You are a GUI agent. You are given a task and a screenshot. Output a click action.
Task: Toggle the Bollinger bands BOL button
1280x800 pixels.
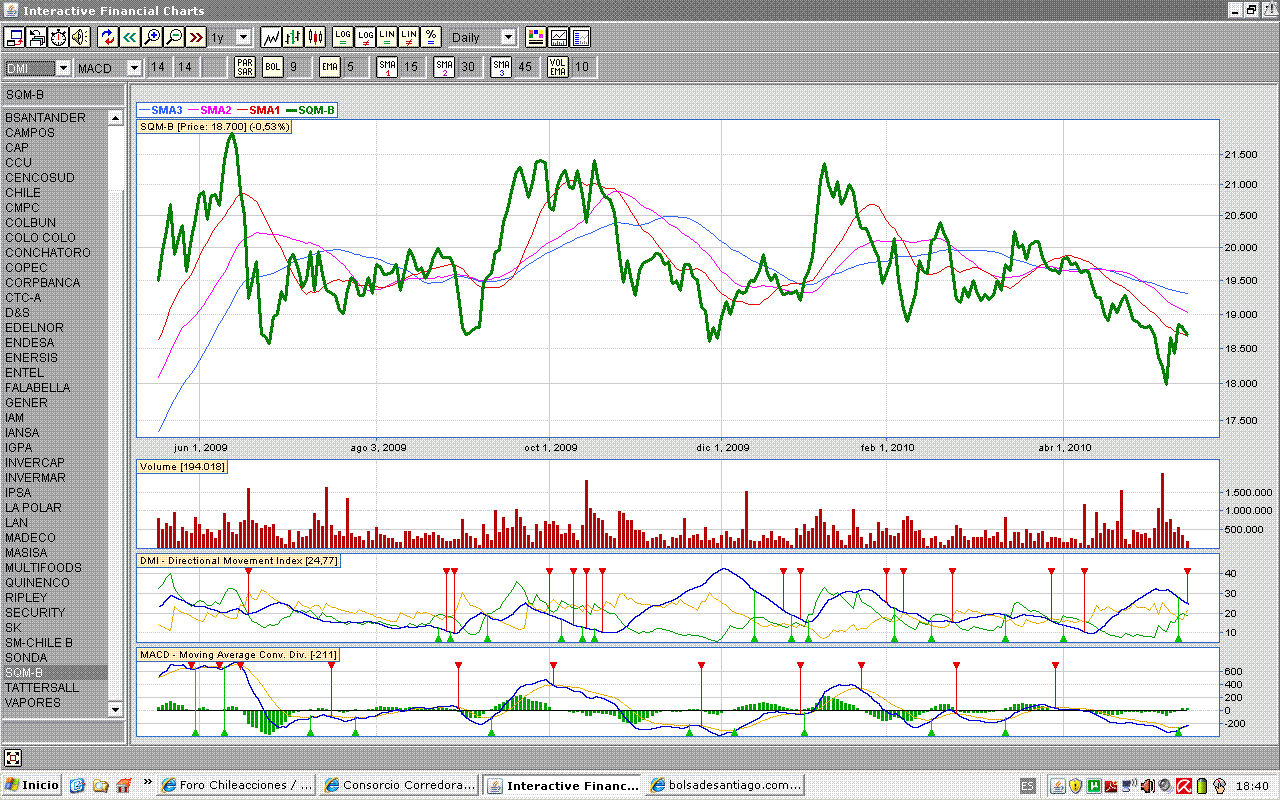point(273,67)
